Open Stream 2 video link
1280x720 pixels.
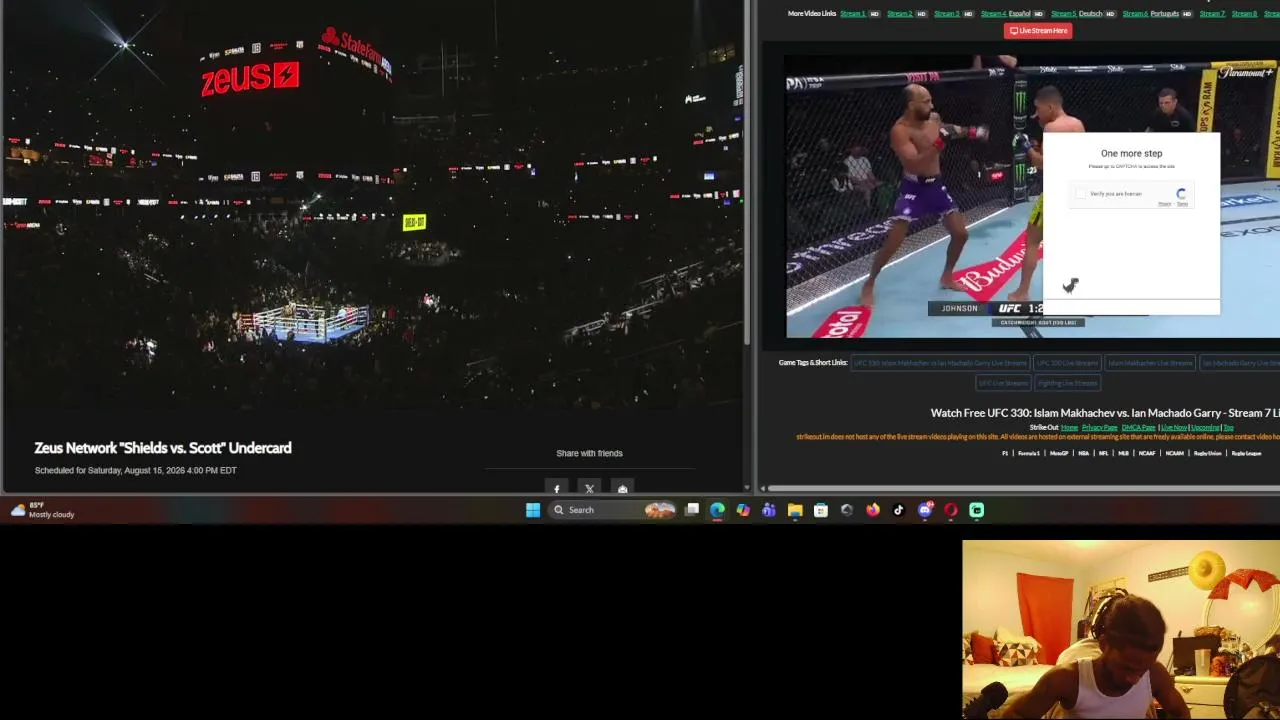click(899, 14)
